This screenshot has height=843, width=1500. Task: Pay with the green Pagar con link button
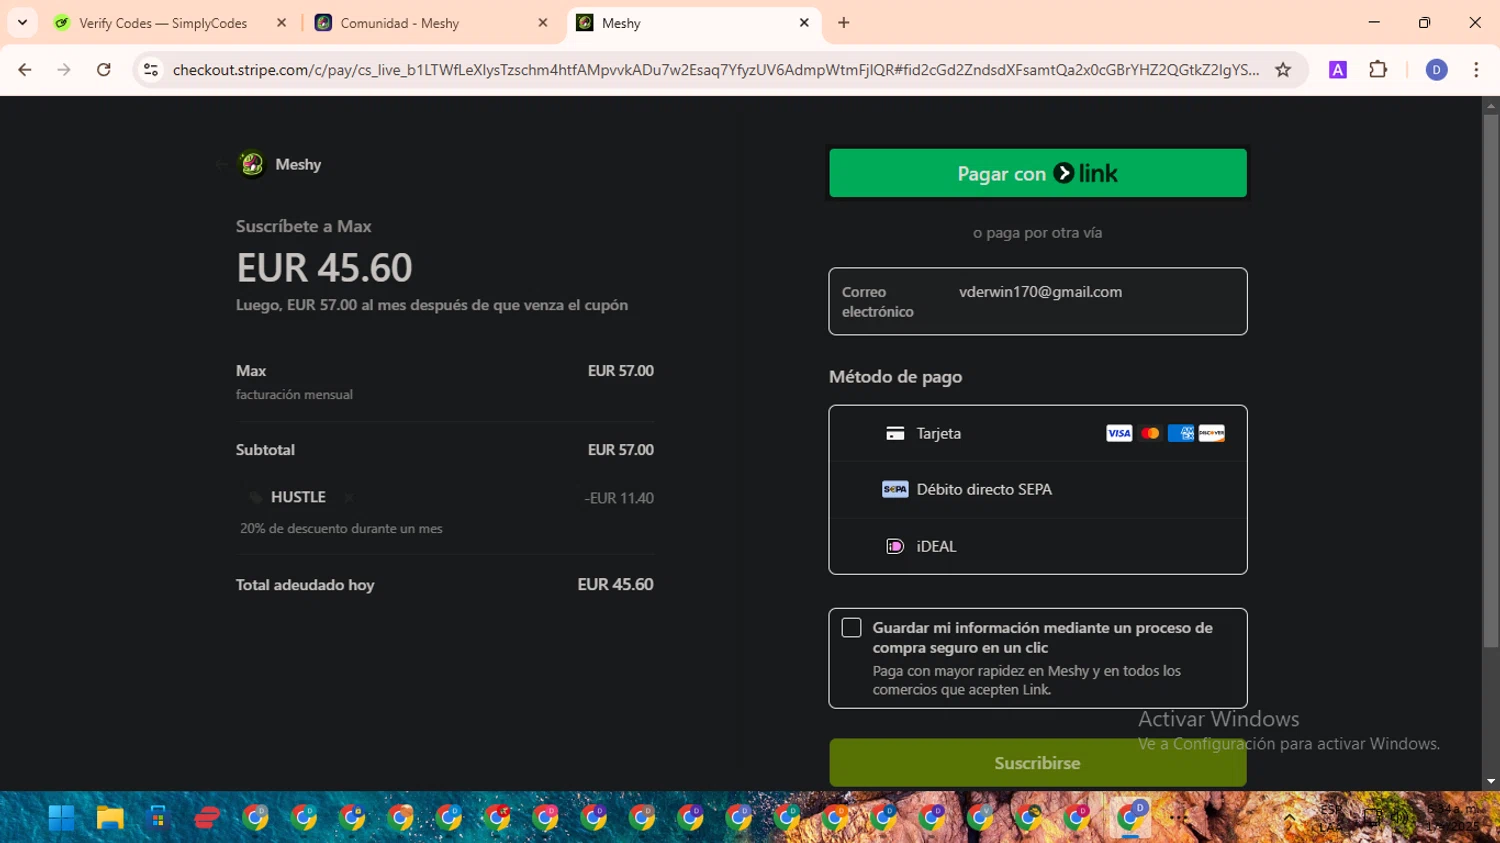[1038, 173]
